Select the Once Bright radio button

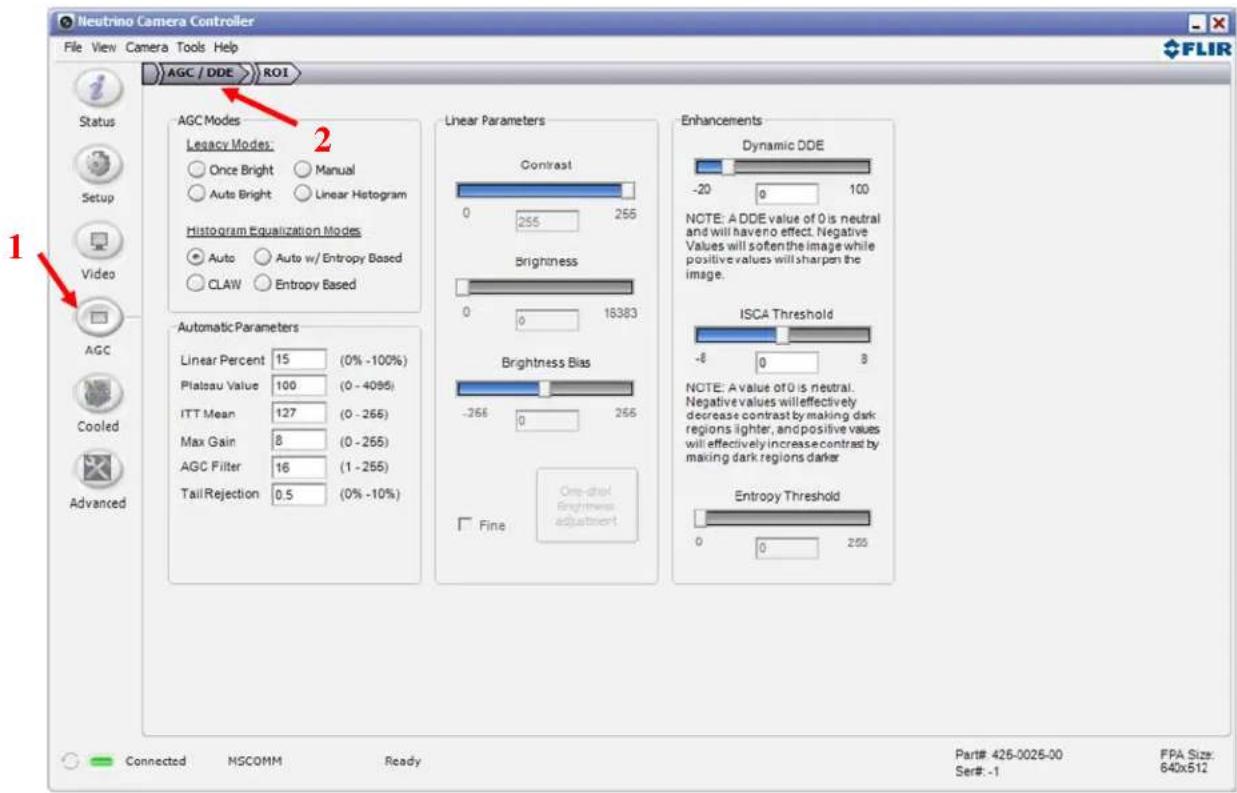pos(197,171)
